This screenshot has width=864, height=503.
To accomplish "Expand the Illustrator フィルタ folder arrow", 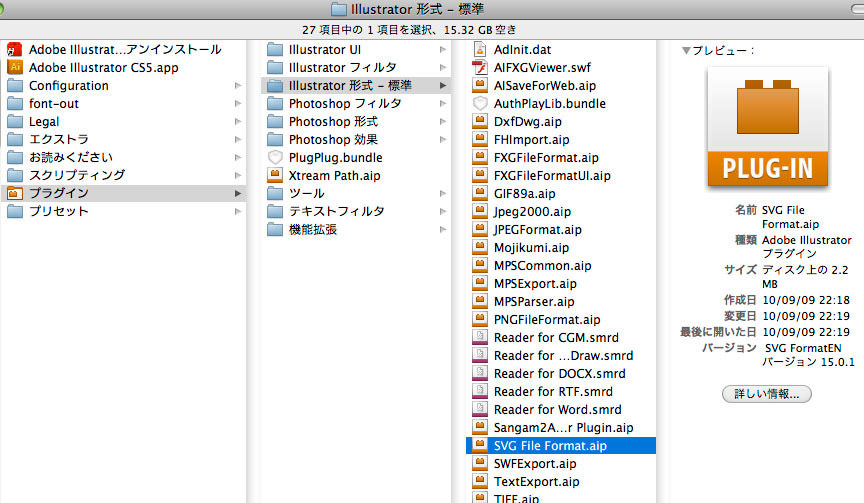I will click(x=442, y=68).
